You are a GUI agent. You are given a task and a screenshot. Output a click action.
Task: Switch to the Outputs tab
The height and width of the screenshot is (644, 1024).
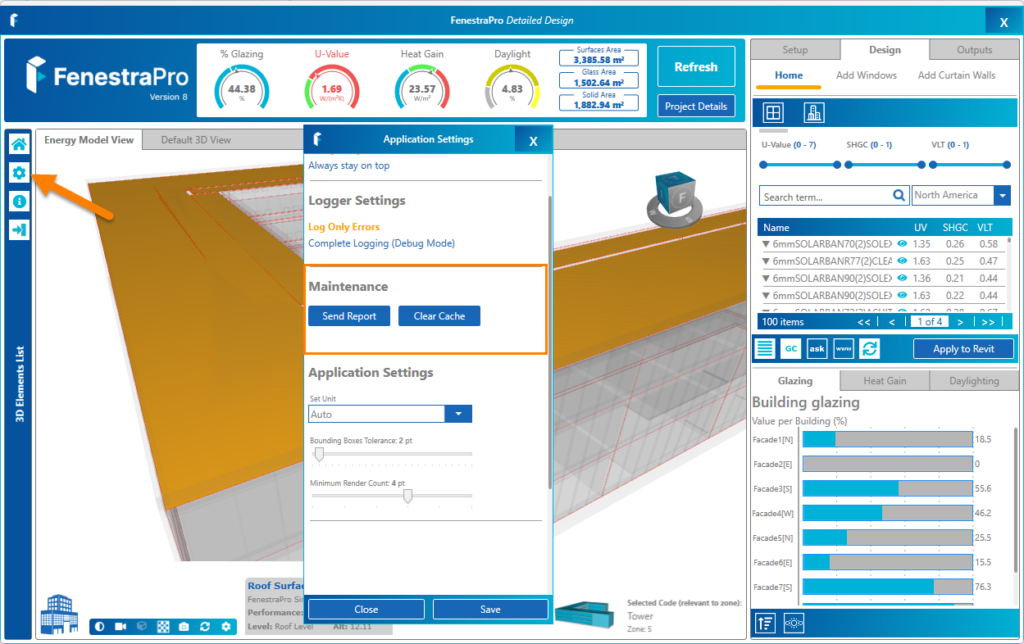click(x=974, y=50)
